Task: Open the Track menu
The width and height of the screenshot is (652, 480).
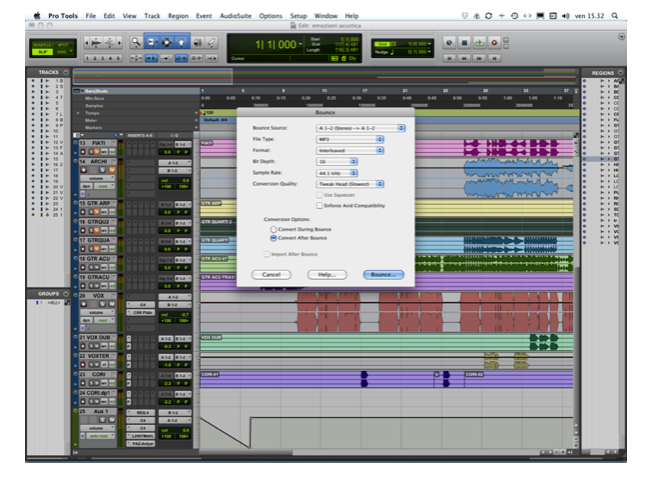Action: (152, 16)
